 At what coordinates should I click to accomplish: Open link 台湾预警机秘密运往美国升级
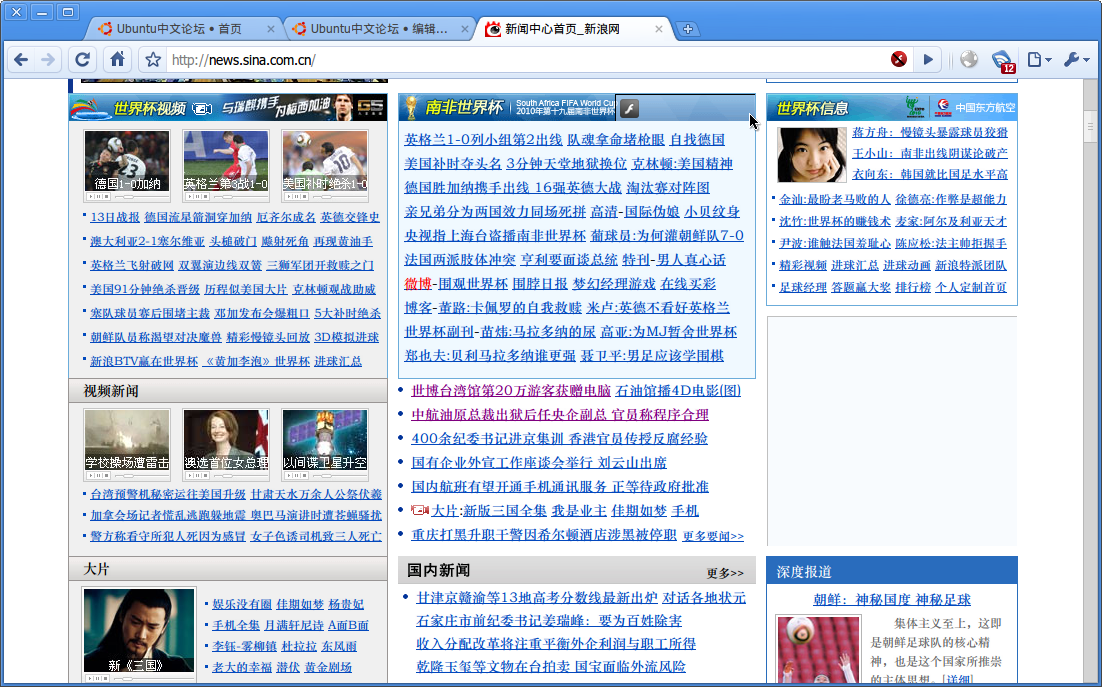167,495
